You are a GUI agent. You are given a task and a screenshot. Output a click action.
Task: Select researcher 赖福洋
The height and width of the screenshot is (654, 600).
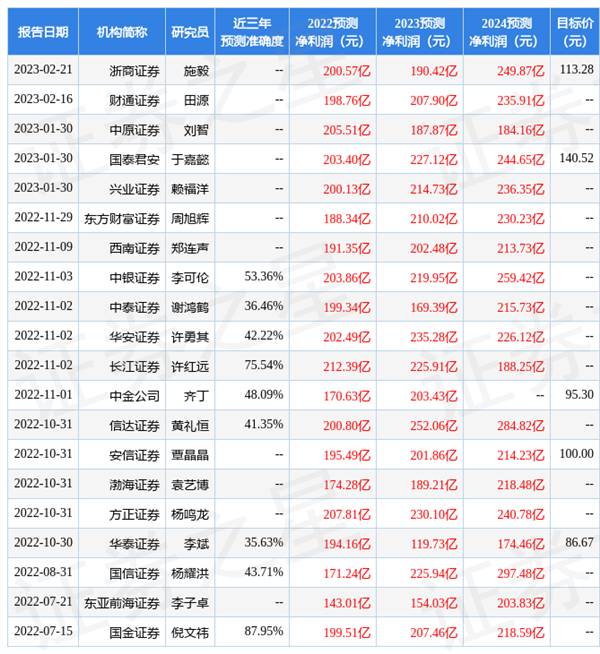(x=190, y=189)
